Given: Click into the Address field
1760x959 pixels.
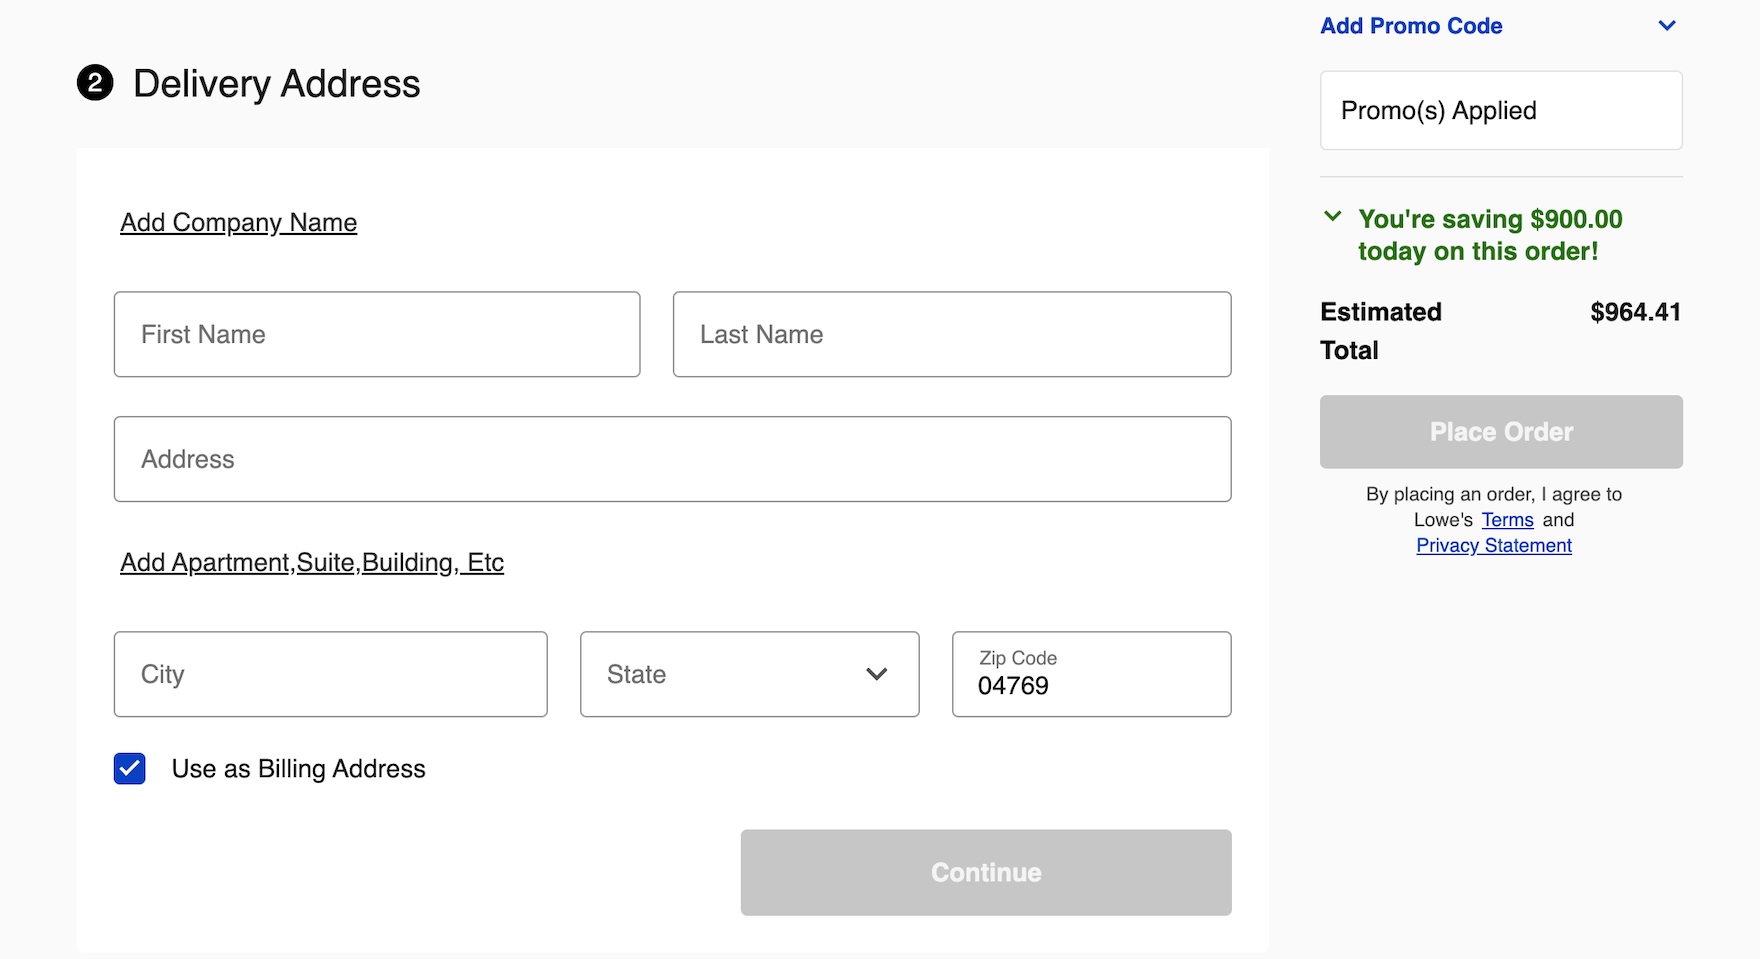Looking at the screenshot, I should tap(672, 459).
